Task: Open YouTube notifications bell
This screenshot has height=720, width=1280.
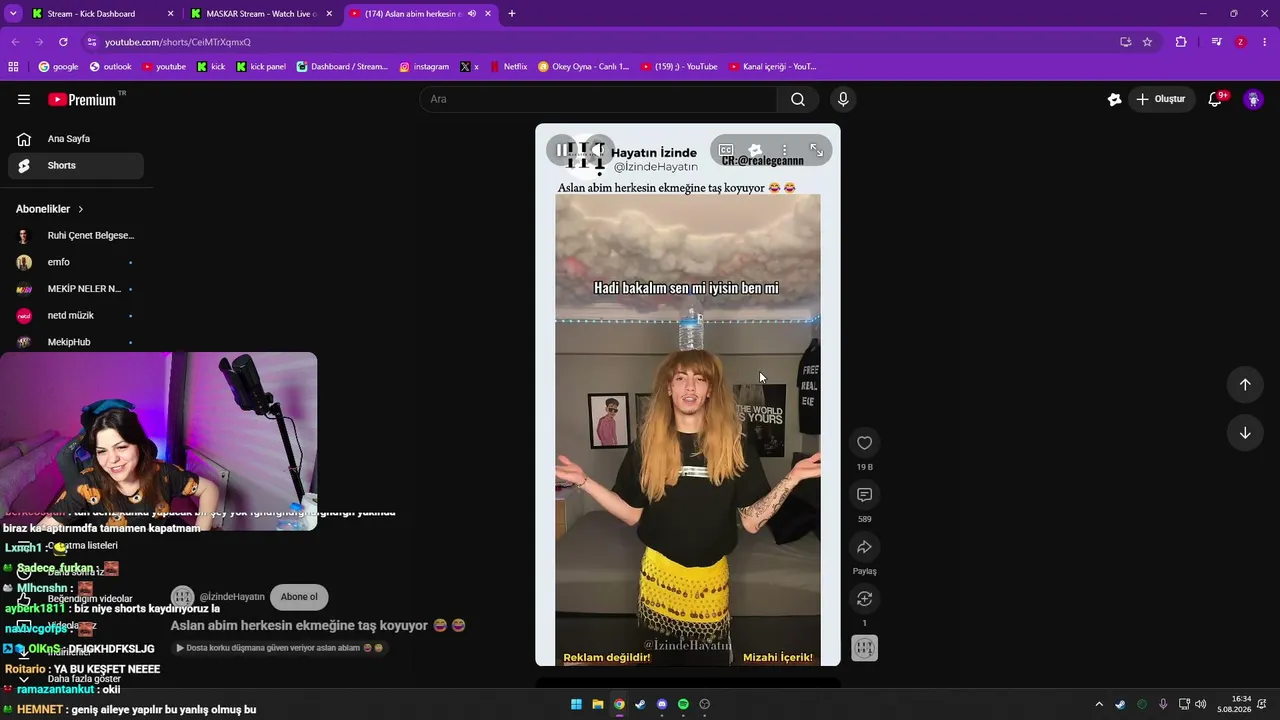Action: pyautogui.click(x=1216, y=99)
